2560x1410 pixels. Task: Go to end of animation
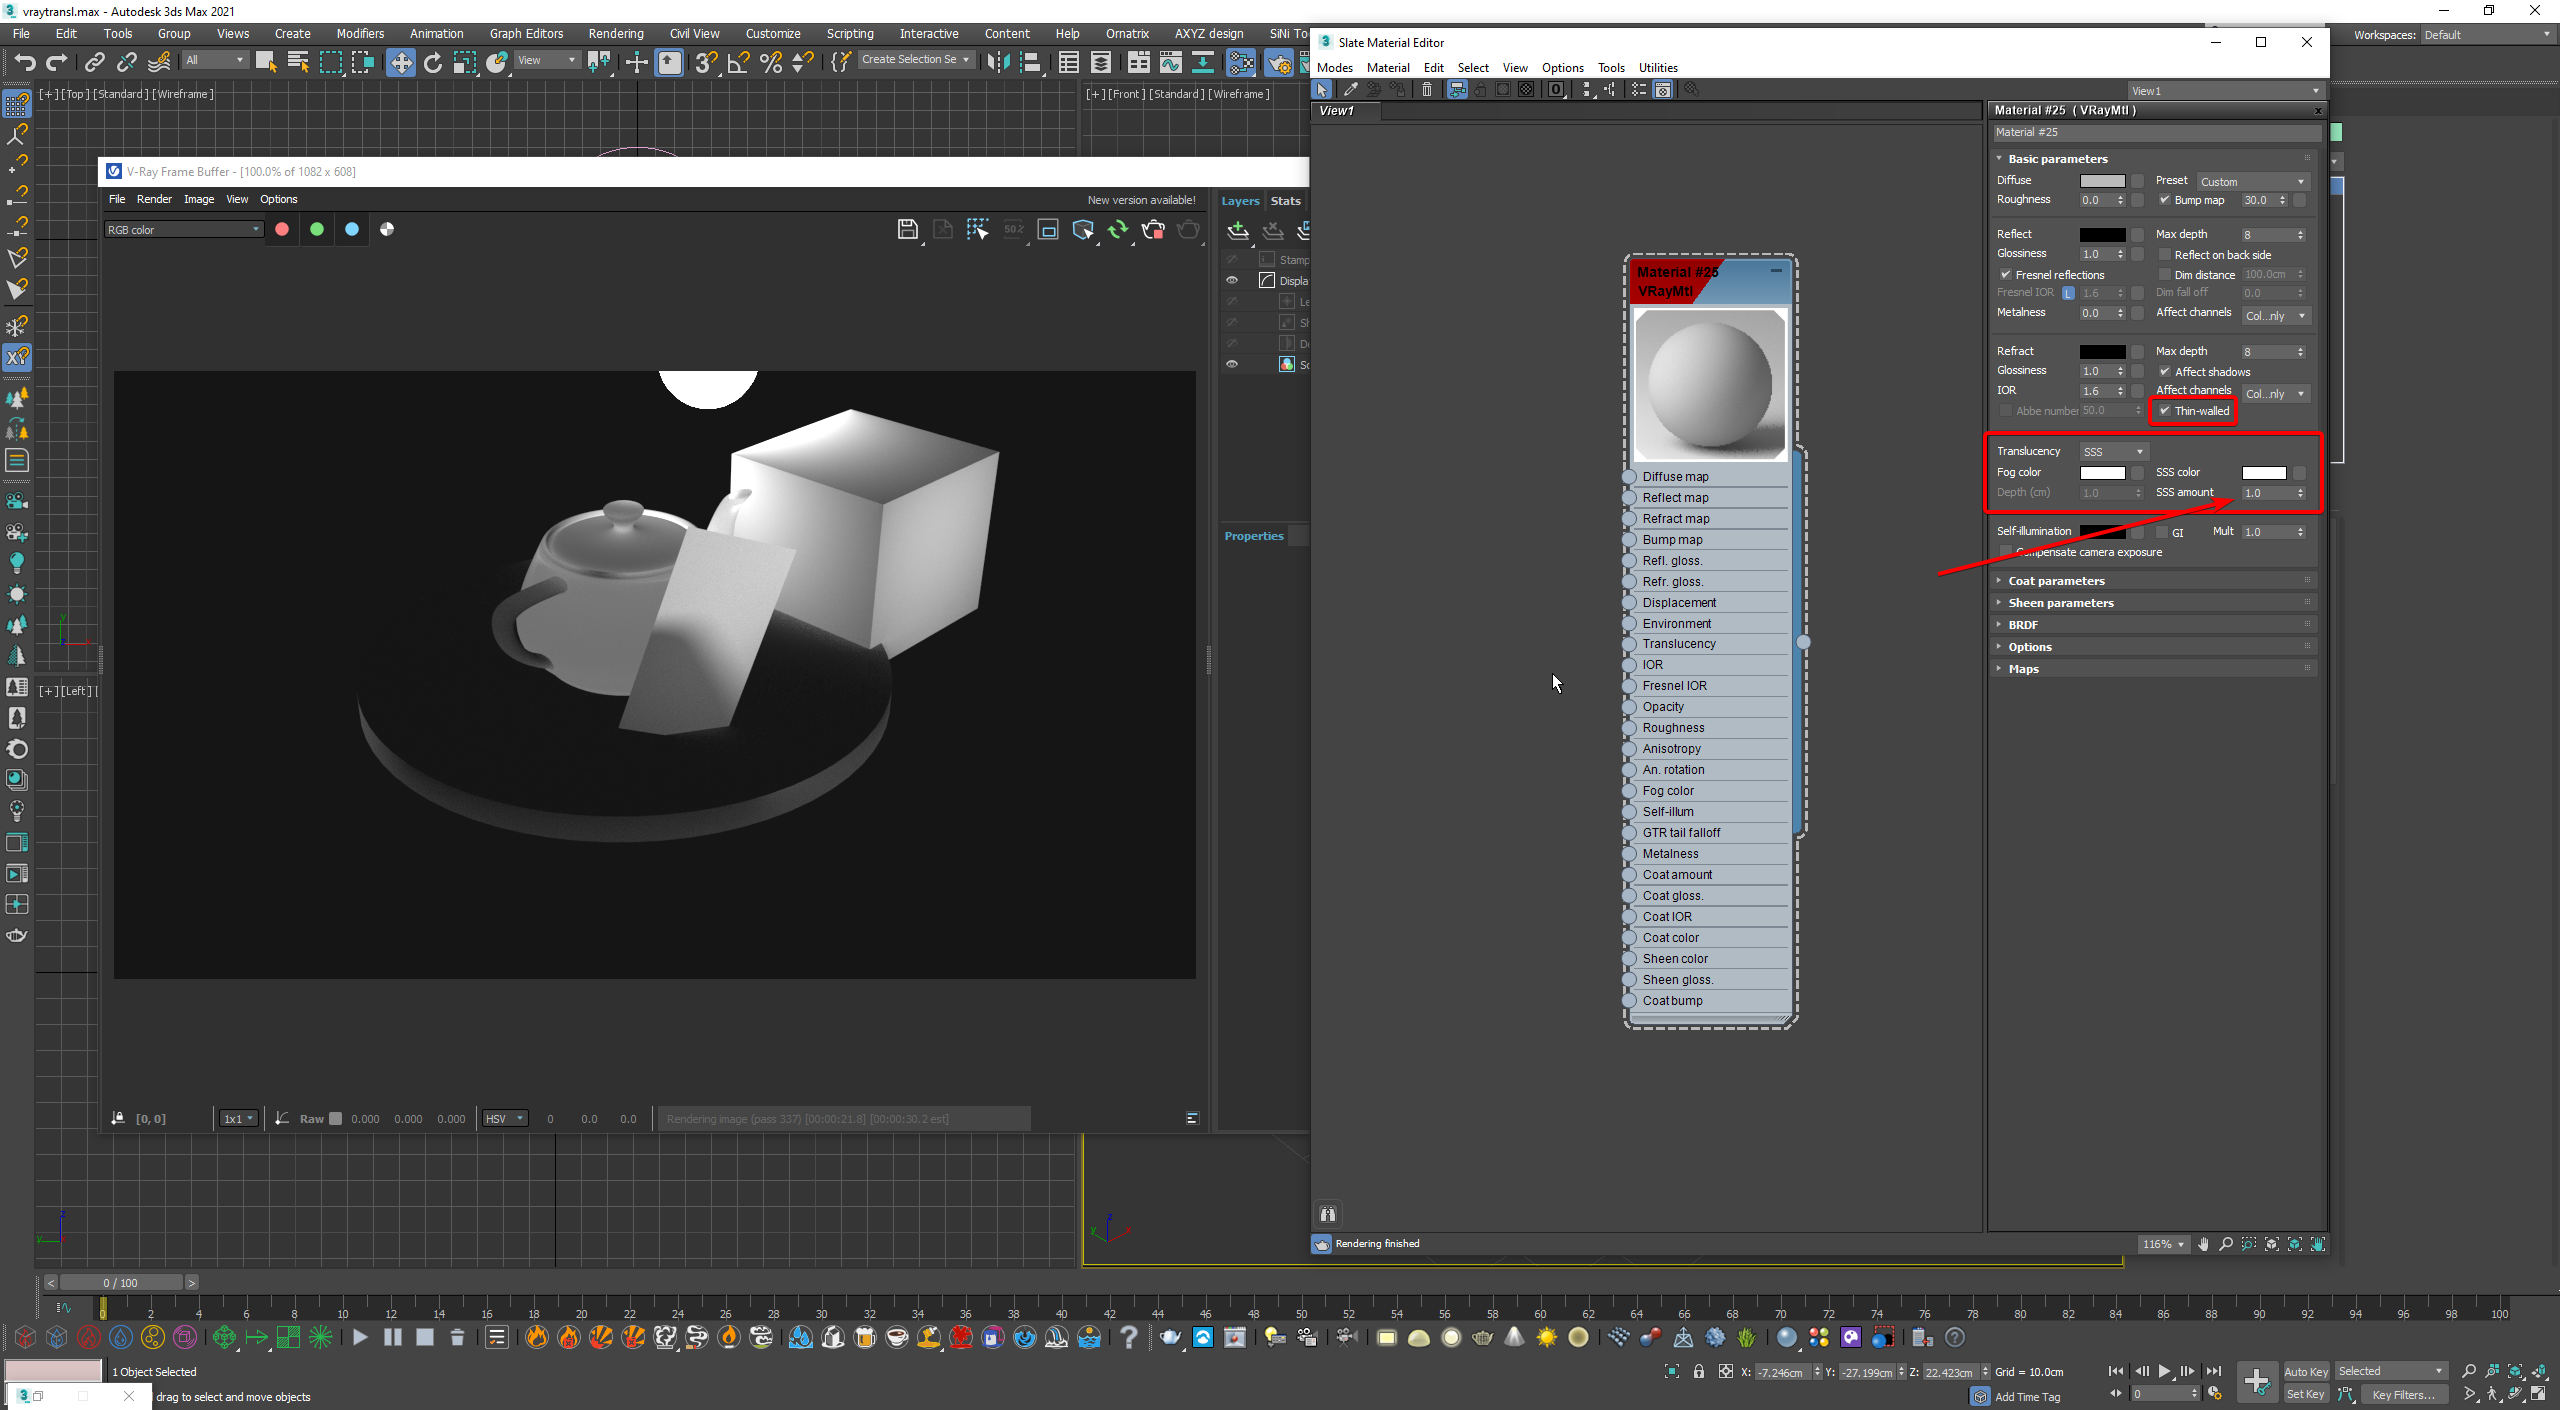2214,1371
